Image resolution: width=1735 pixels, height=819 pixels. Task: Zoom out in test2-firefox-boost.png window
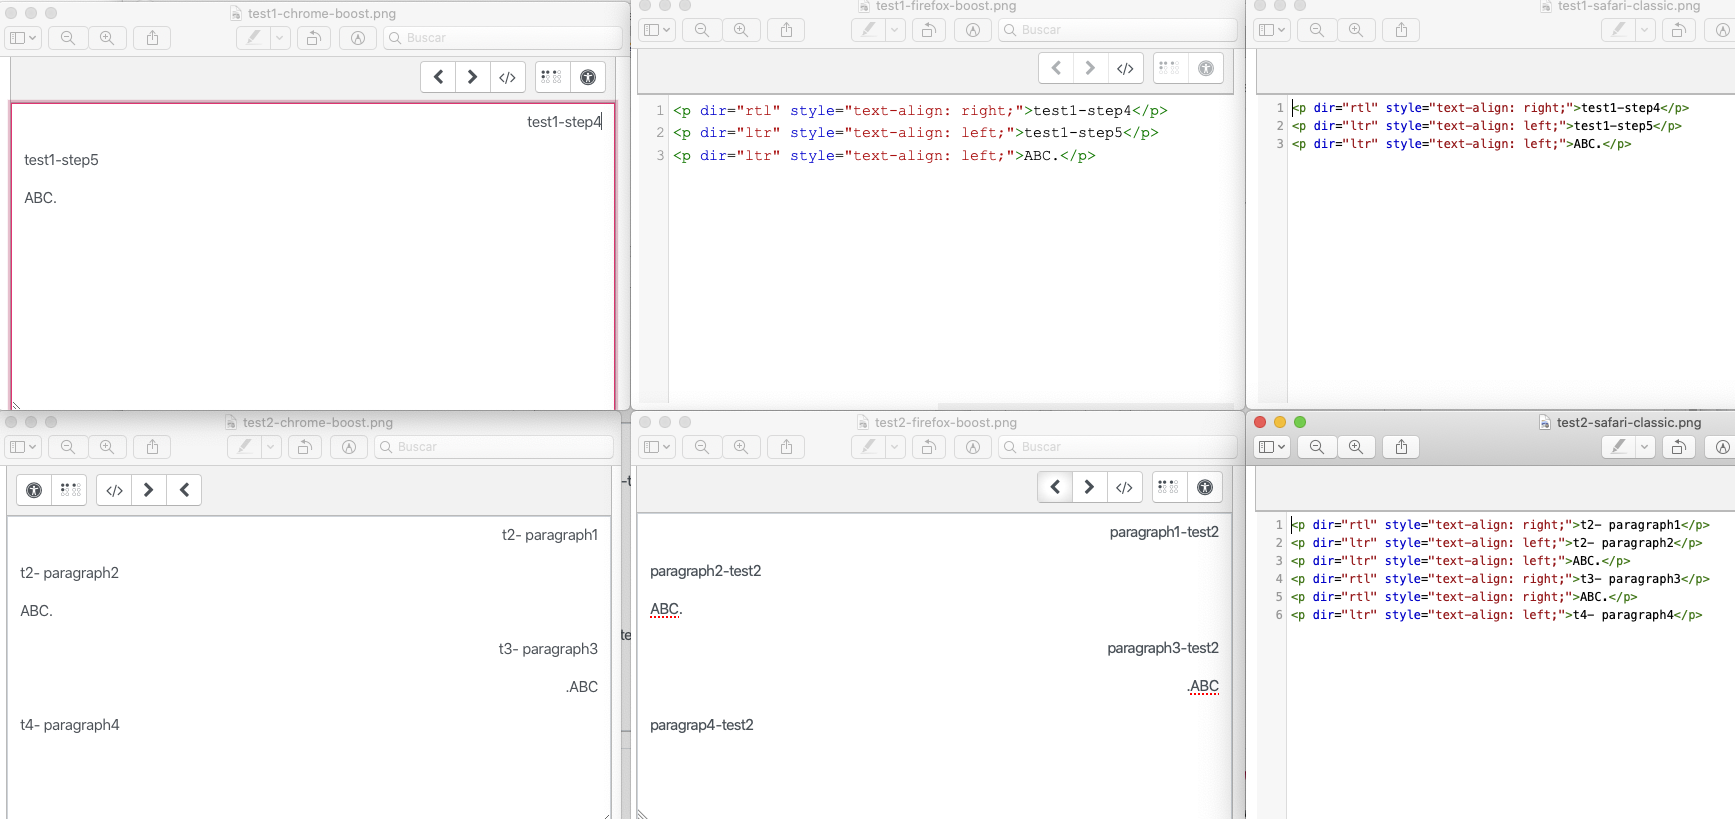coord(702,447)
